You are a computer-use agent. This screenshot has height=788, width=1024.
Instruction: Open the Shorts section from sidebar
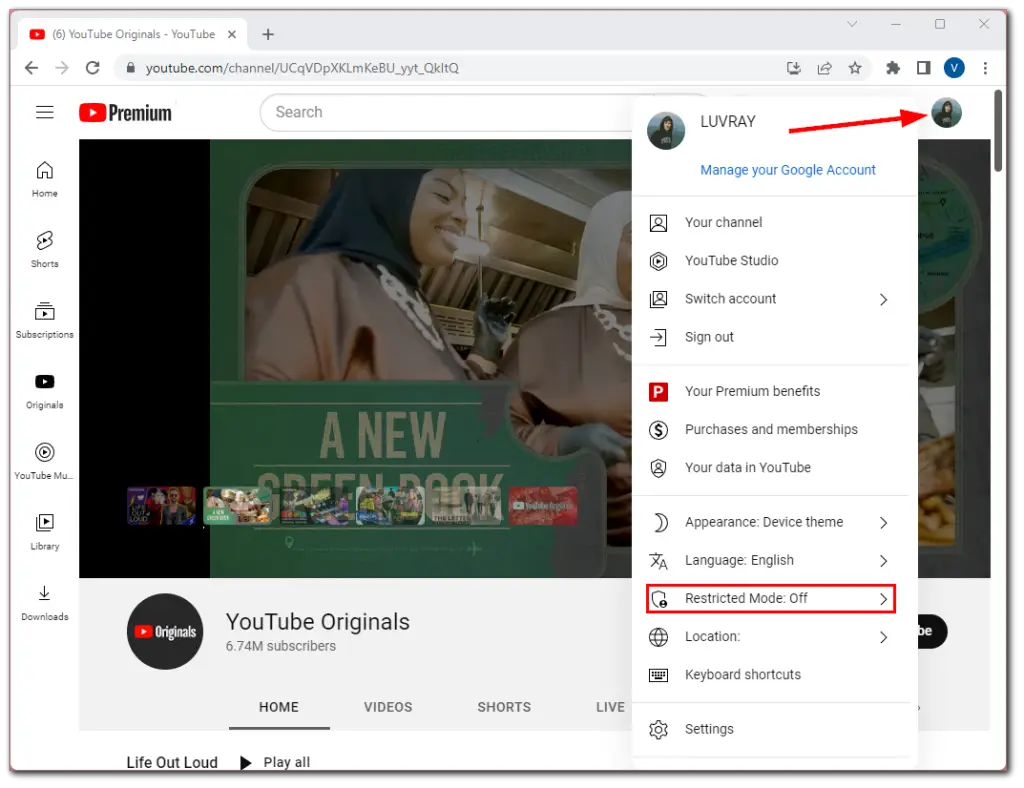click(44, 250)
